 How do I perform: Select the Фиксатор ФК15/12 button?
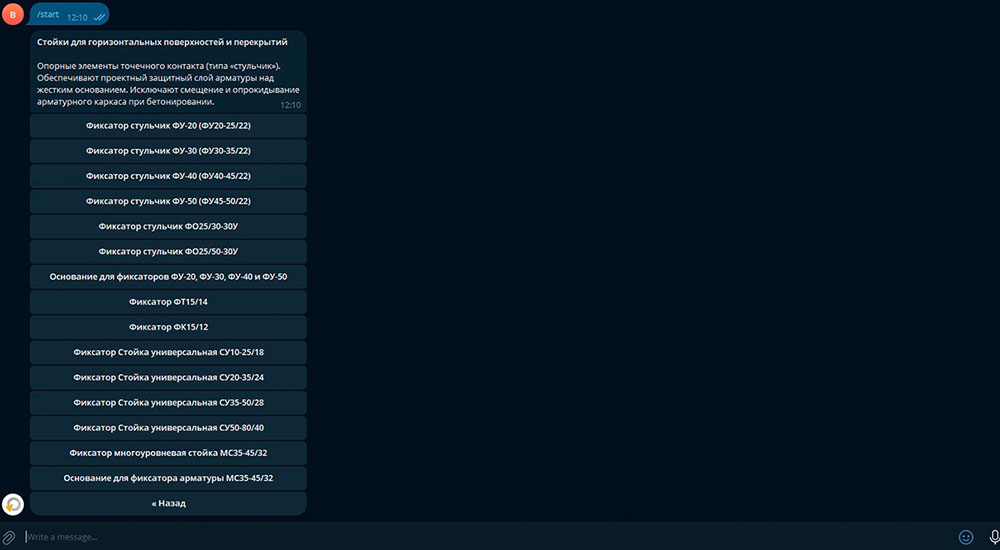(x=168, y=327)
